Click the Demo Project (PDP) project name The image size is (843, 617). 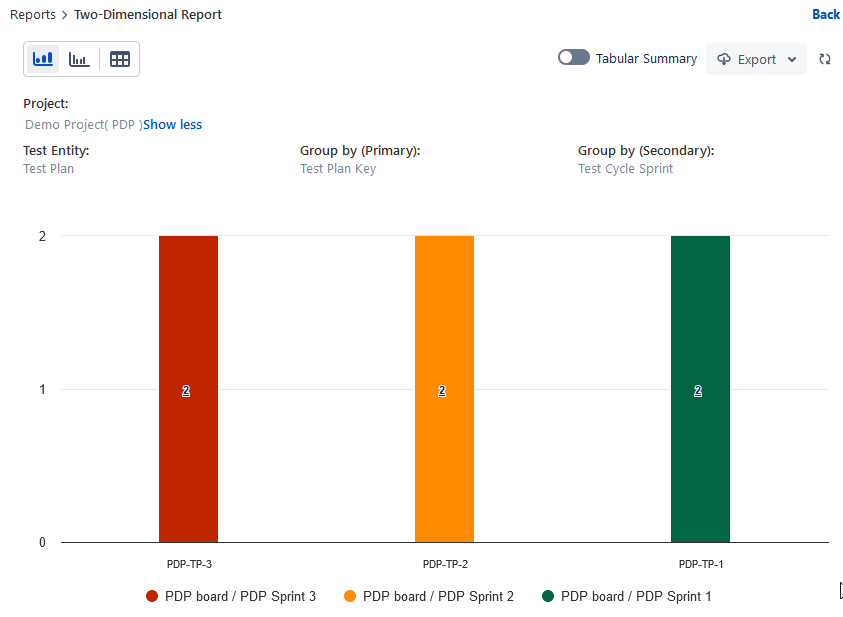tap(83, 125)
